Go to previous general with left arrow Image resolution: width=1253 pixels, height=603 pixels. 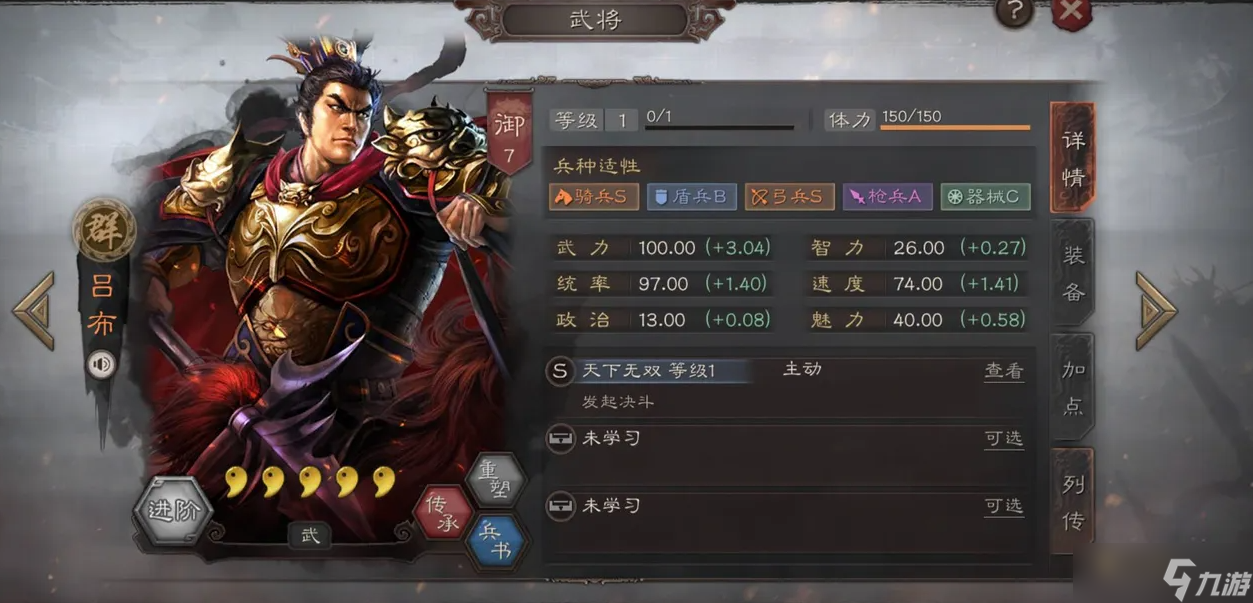[x=34, y=310]
